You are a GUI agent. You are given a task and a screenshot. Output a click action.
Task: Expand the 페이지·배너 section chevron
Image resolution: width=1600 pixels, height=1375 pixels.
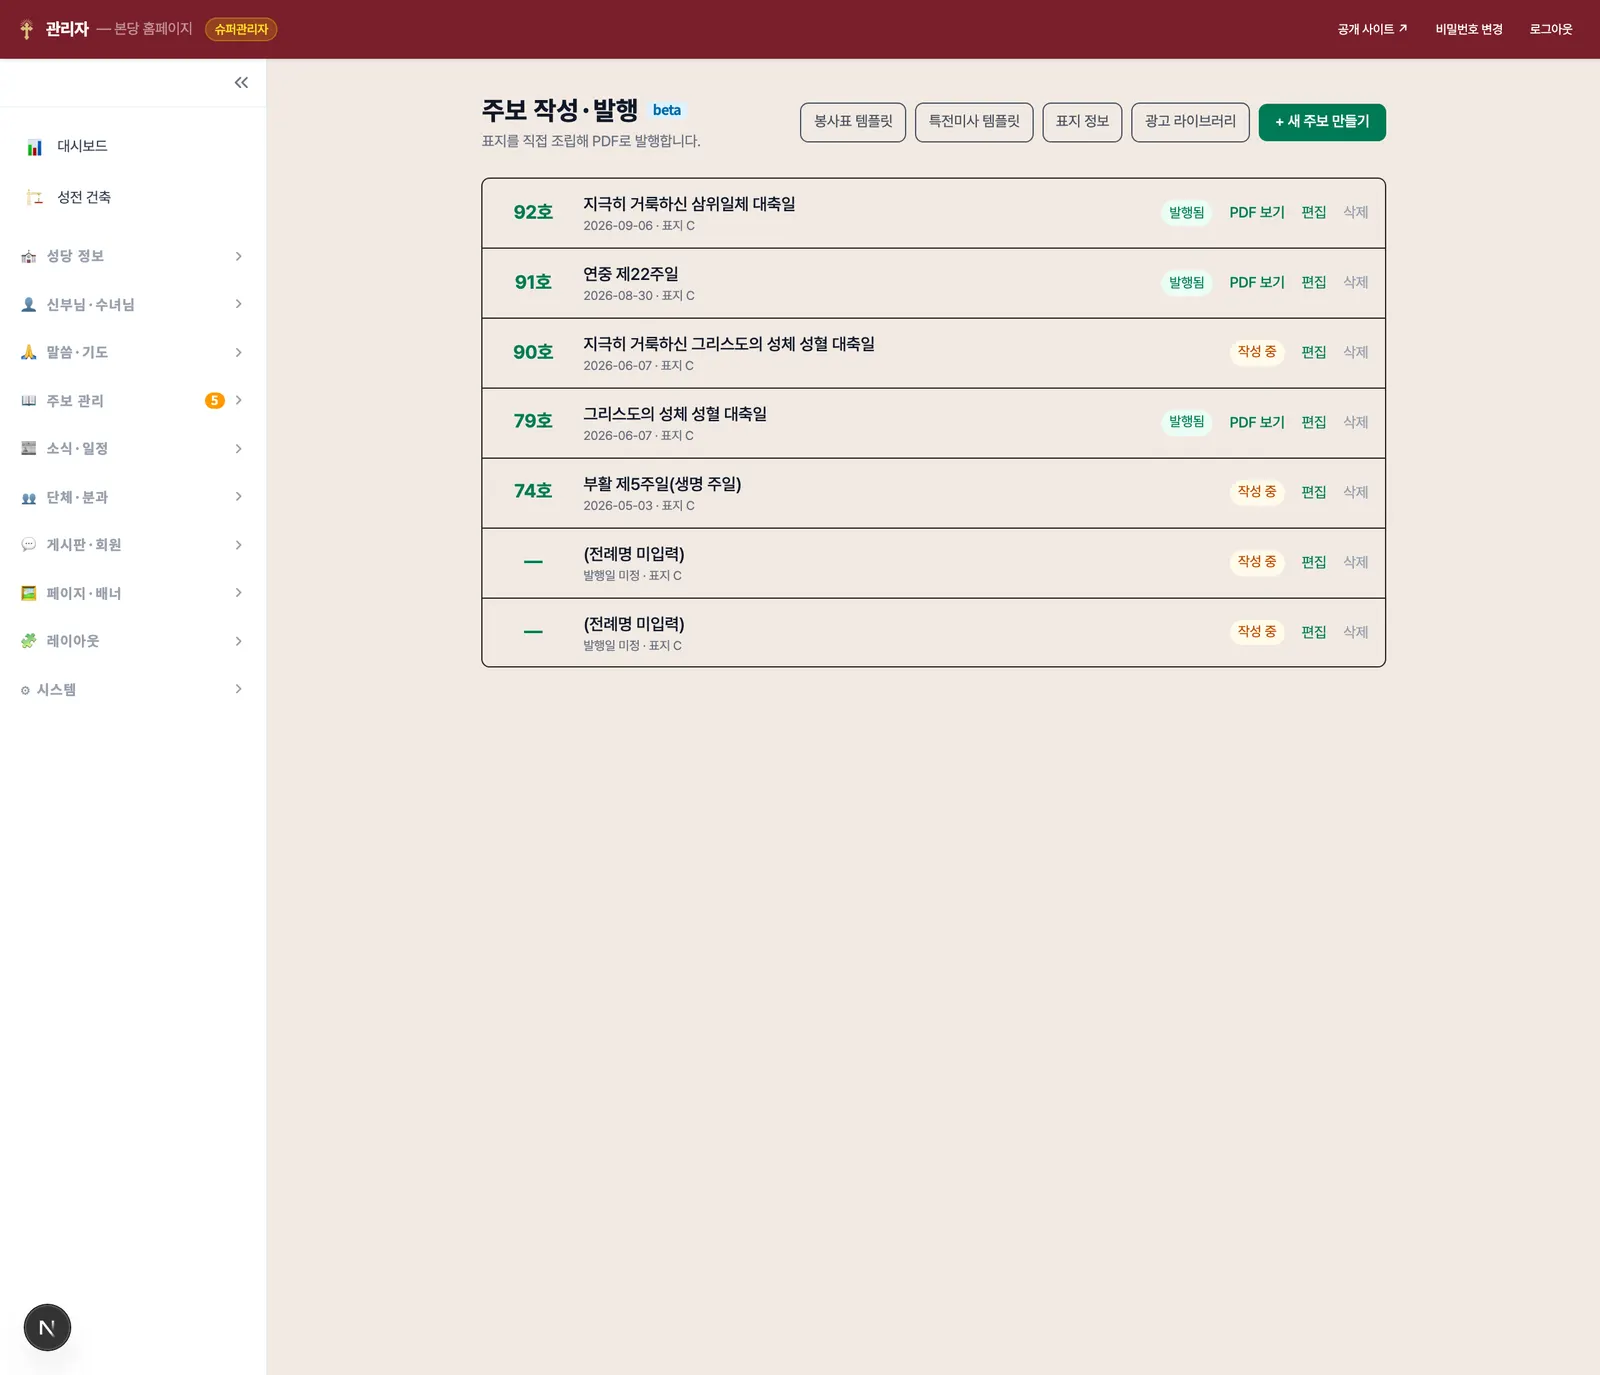pyautogui.click(x=239, y=593)
